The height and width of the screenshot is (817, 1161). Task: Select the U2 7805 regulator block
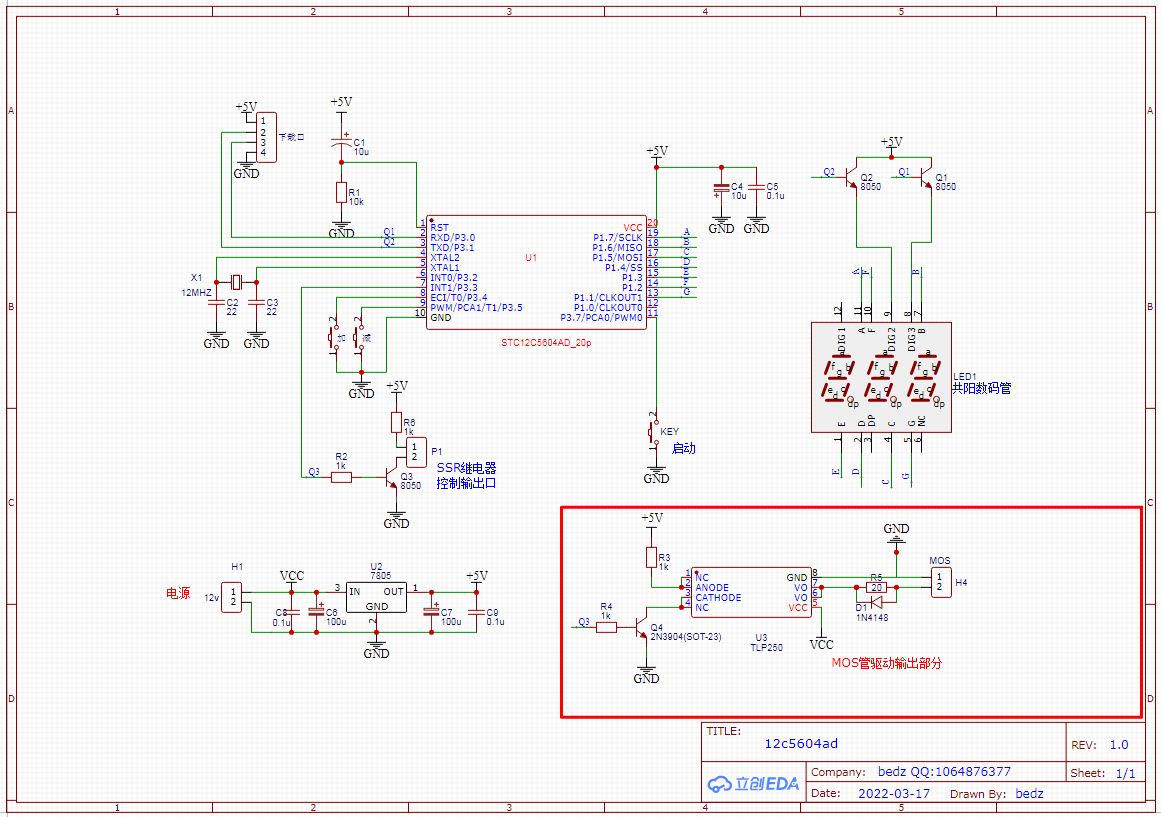pyautogui.click(x=376, y=597)
